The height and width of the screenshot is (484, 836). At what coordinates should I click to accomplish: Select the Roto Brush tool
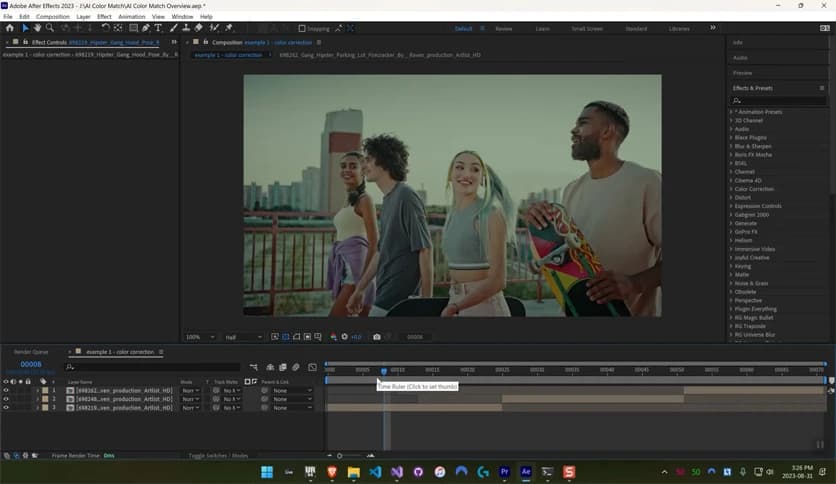tap(214, 28)
